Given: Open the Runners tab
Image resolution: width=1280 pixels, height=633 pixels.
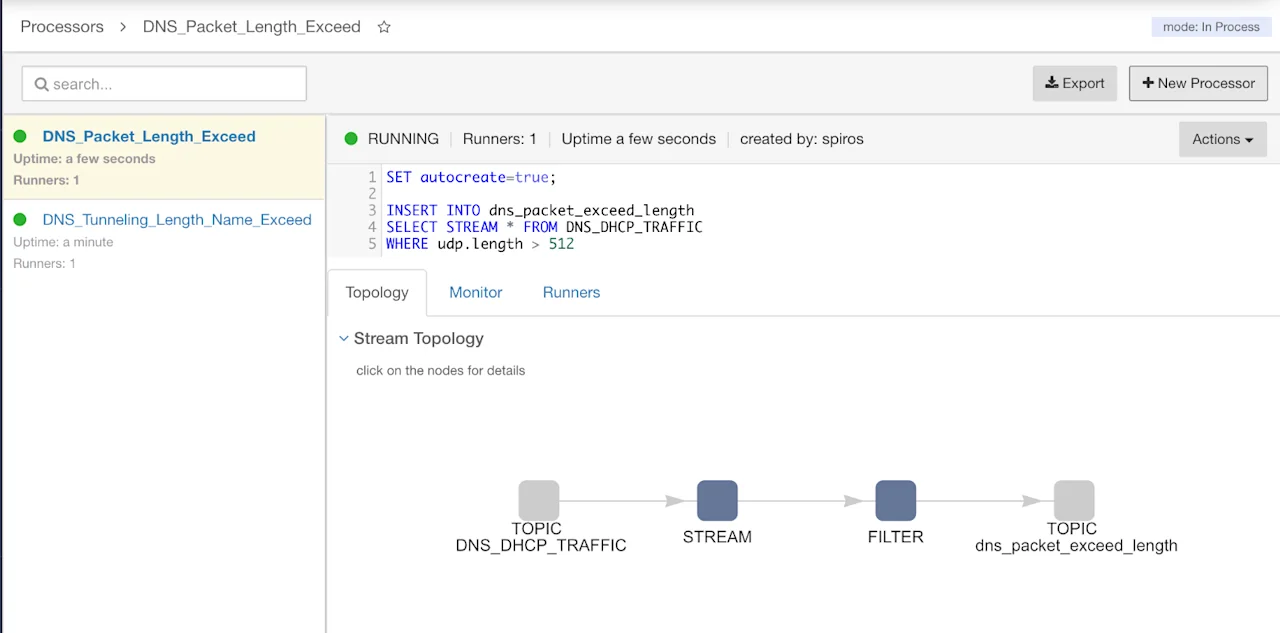Looking at the screenshot, I should click(572, 292).
